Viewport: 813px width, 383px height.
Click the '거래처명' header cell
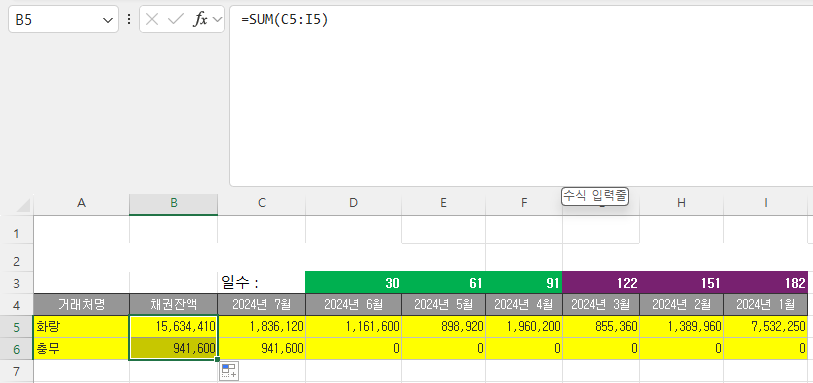[81, 305]
